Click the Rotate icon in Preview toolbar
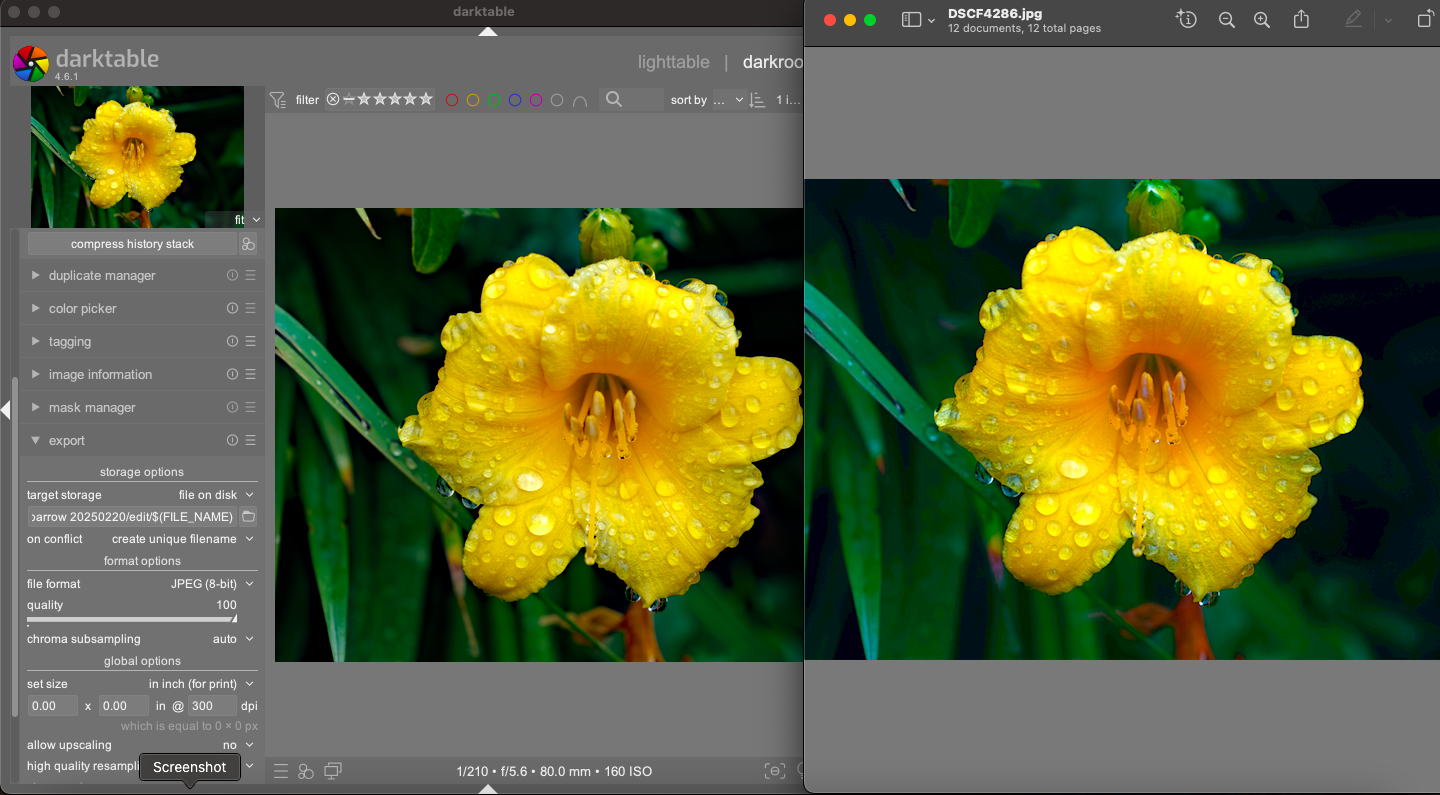1440x795 pixels. tap(1426, 19)
